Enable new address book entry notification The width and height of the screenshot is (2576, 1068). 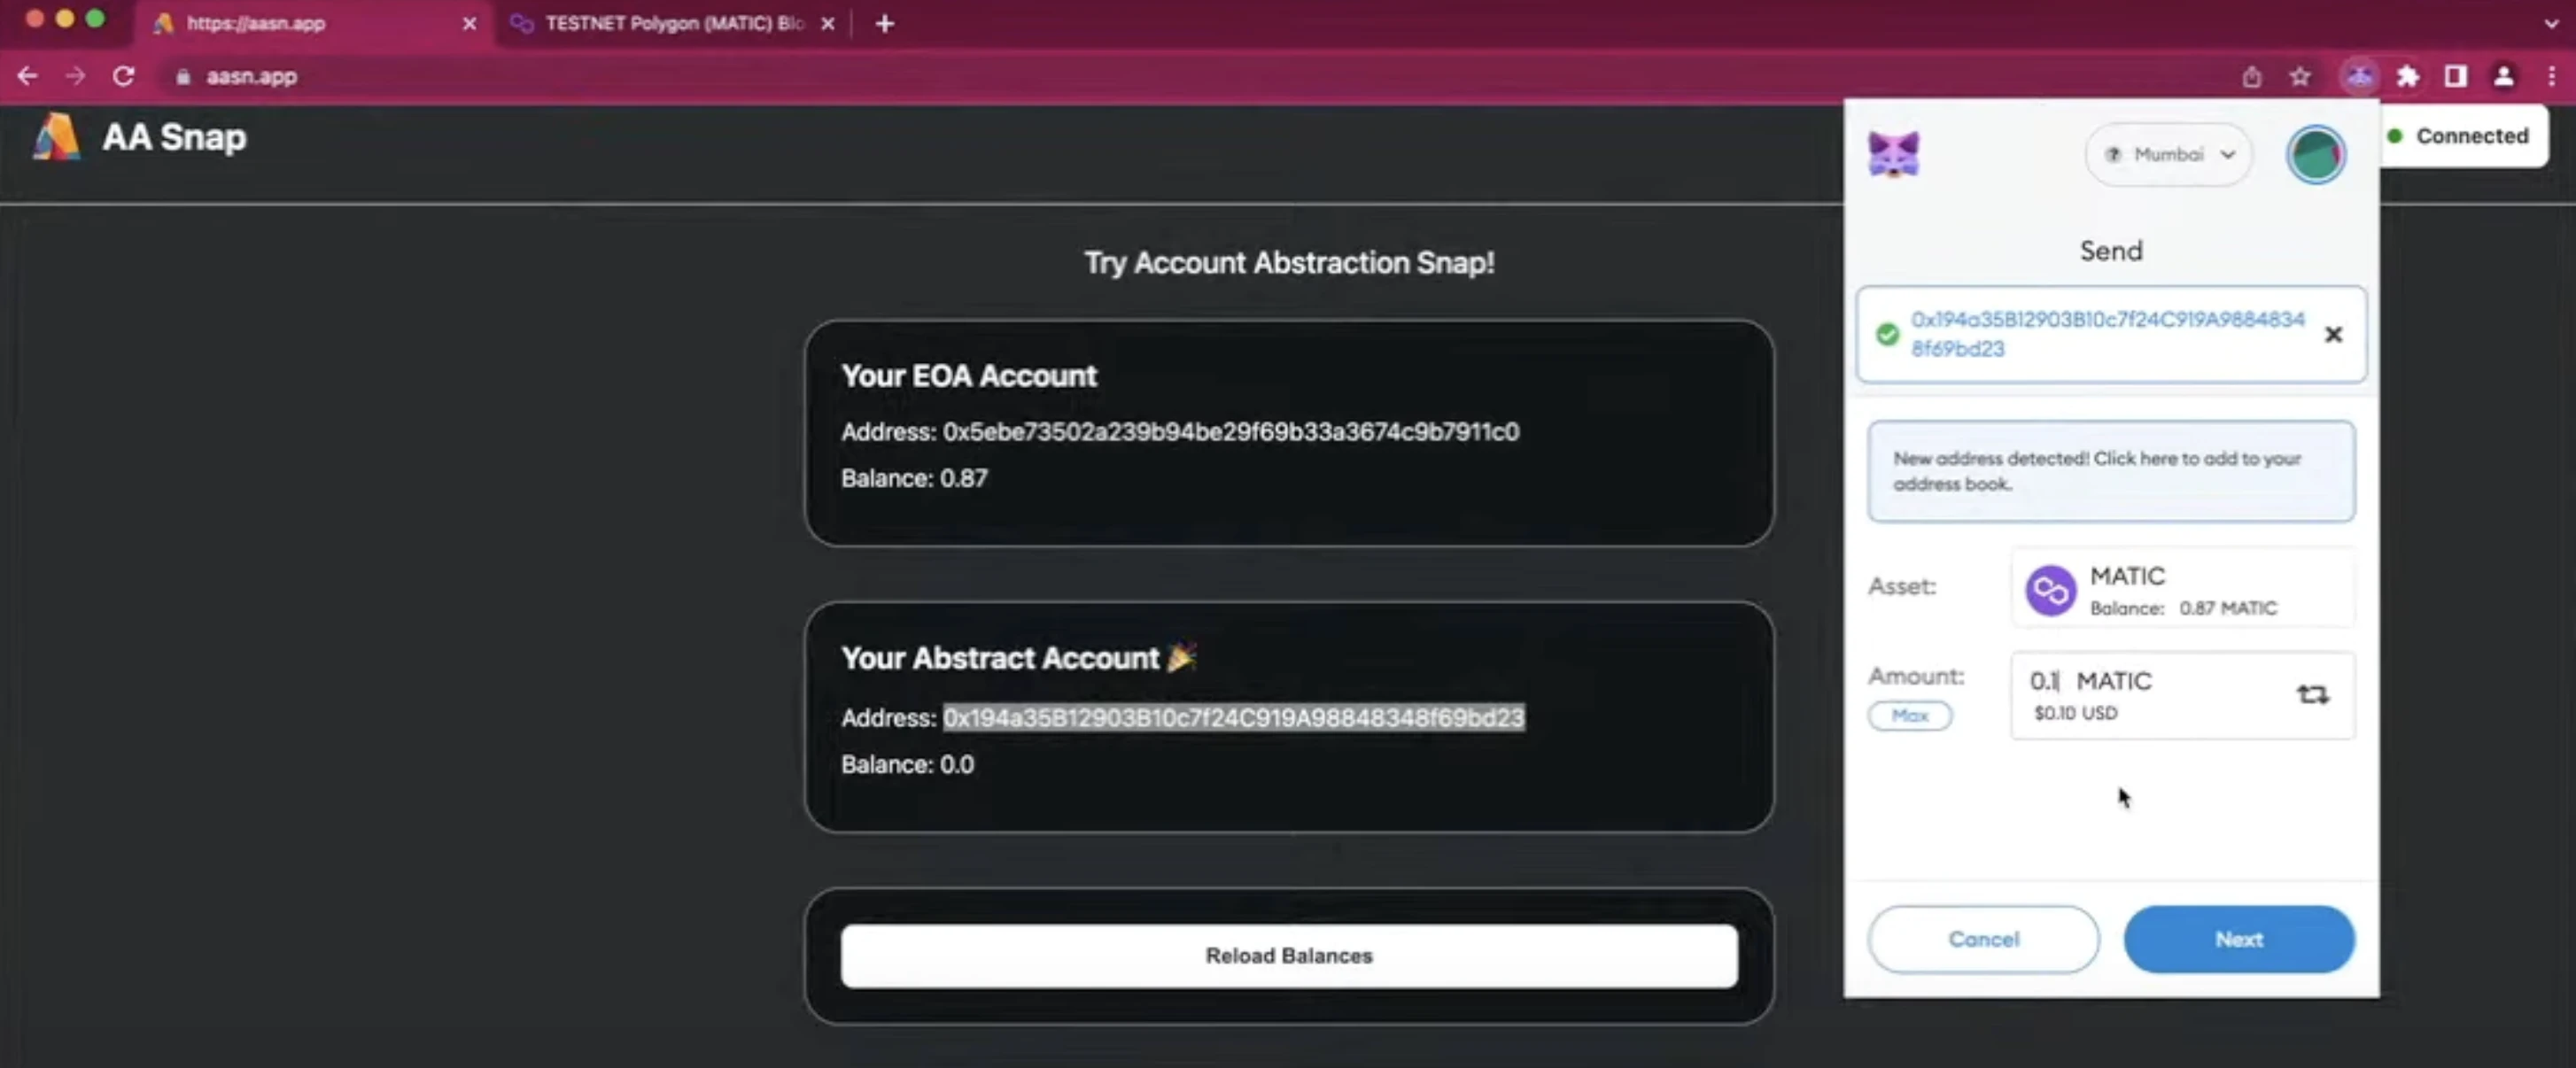2109,470
